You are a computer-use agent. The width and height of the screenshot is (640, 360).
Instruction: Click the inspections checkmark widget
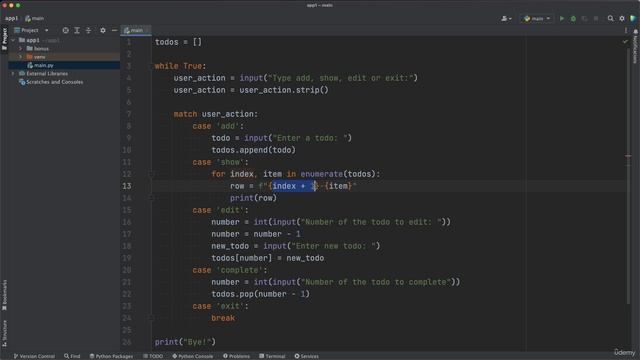click(x=625, y=42)
